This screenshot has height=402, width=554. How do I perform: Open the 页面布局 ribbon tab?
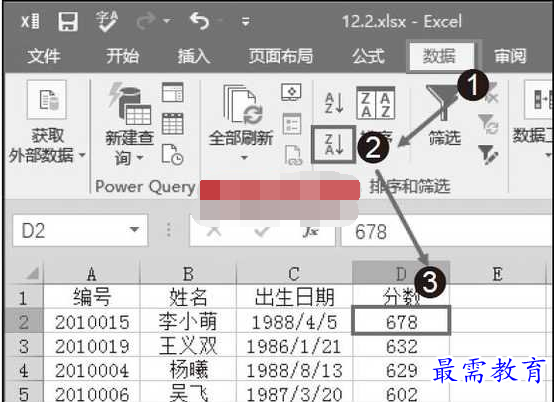click(280, 57)
